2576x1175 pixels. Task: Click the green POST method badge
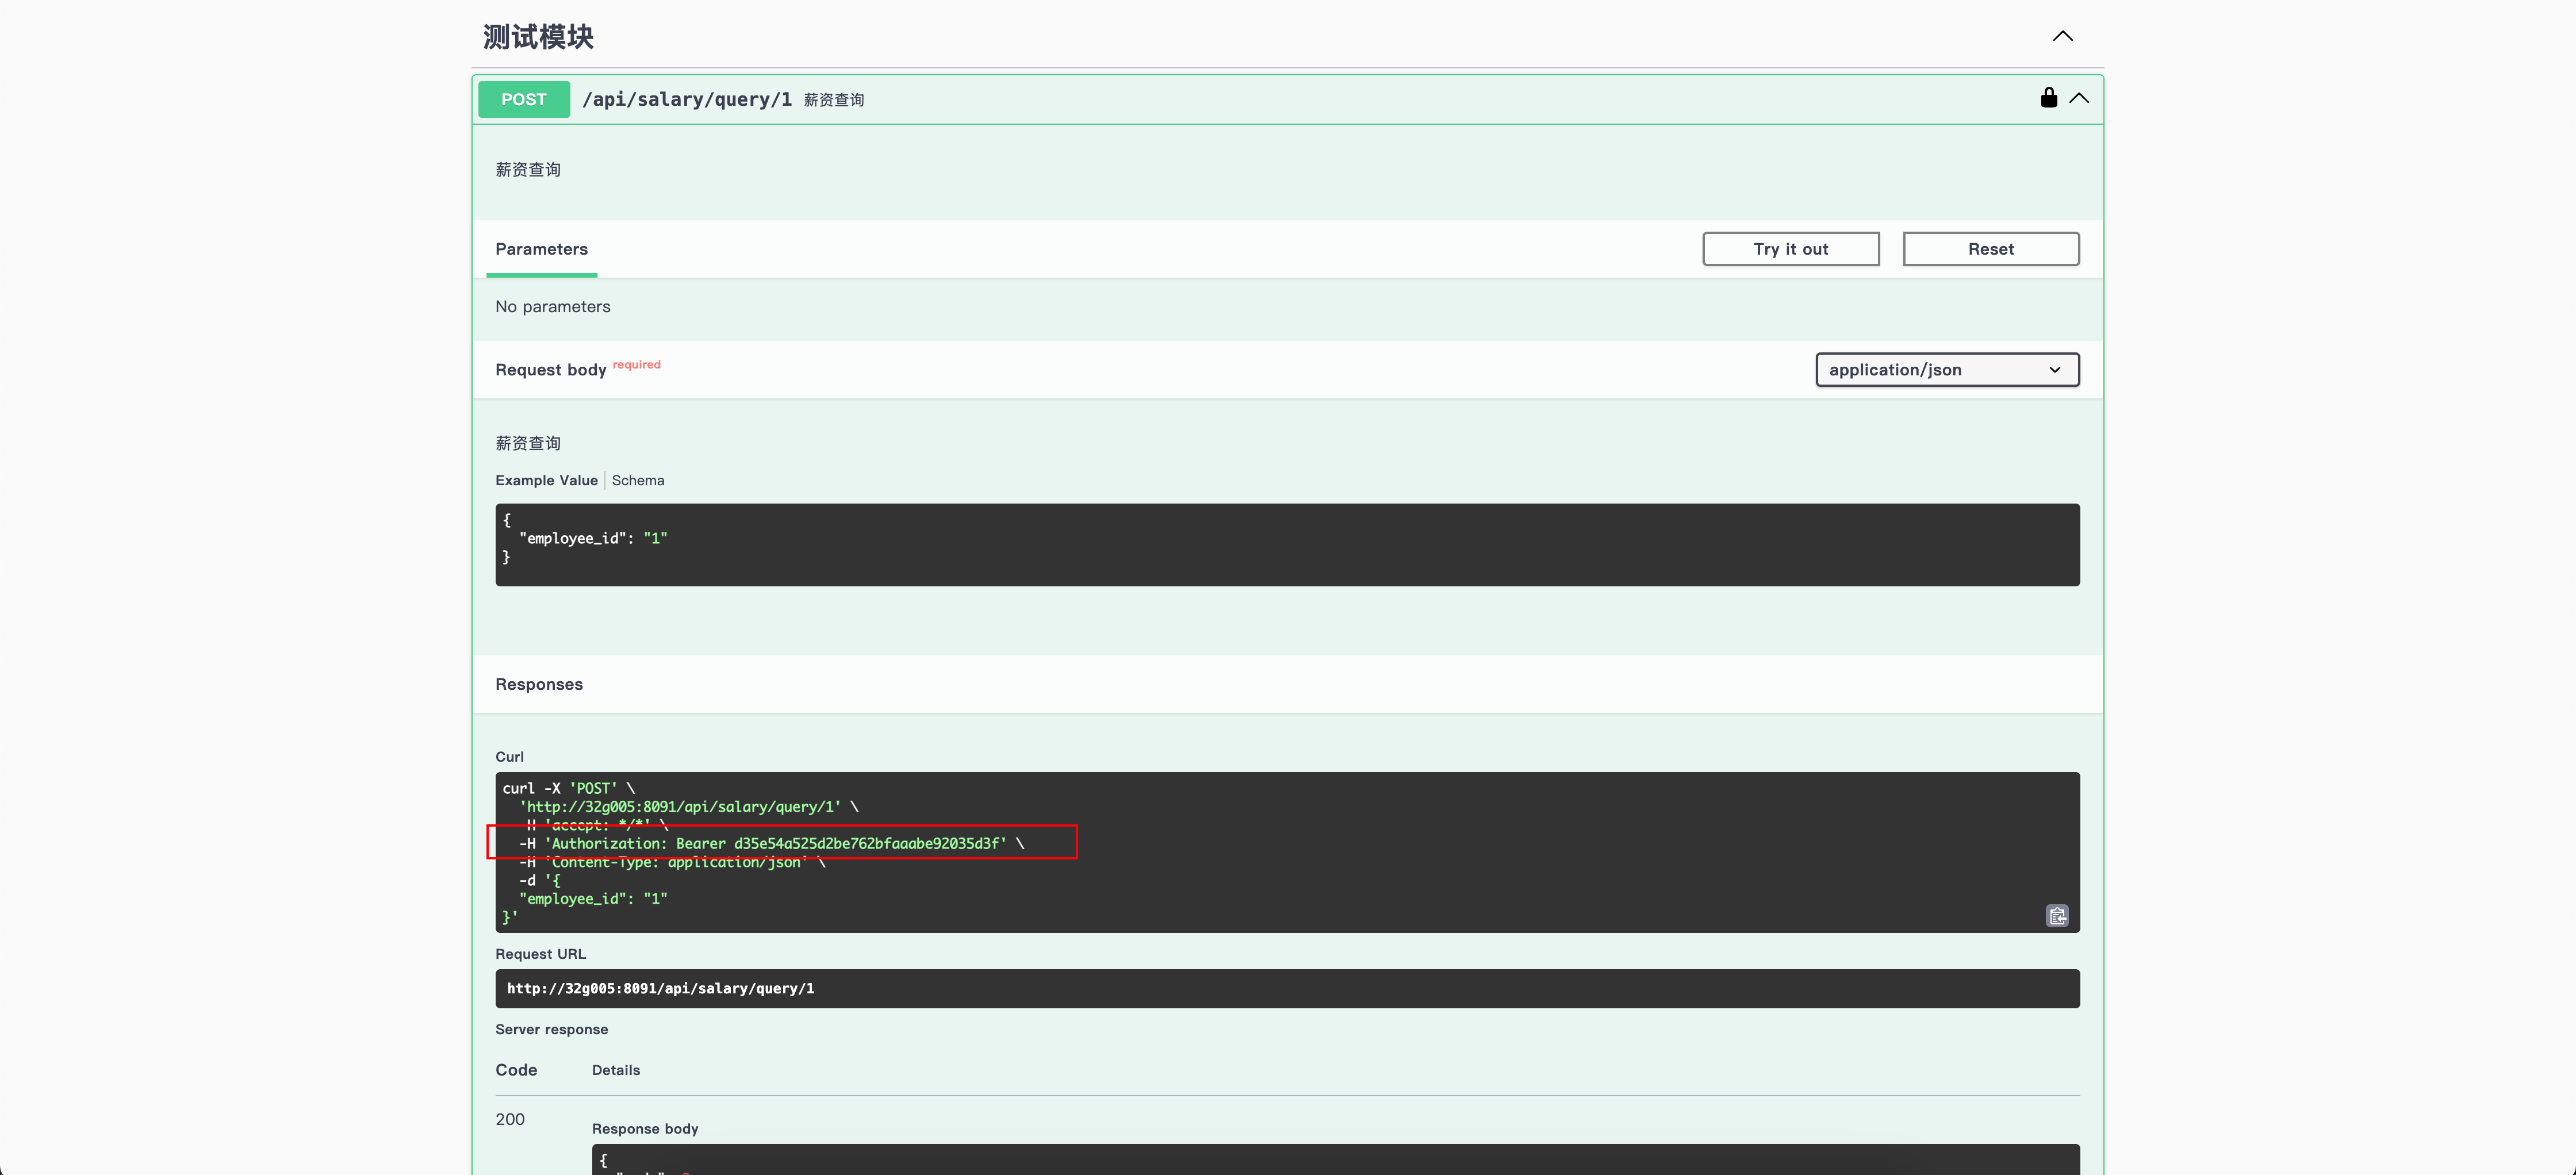[x=523, y=100]
